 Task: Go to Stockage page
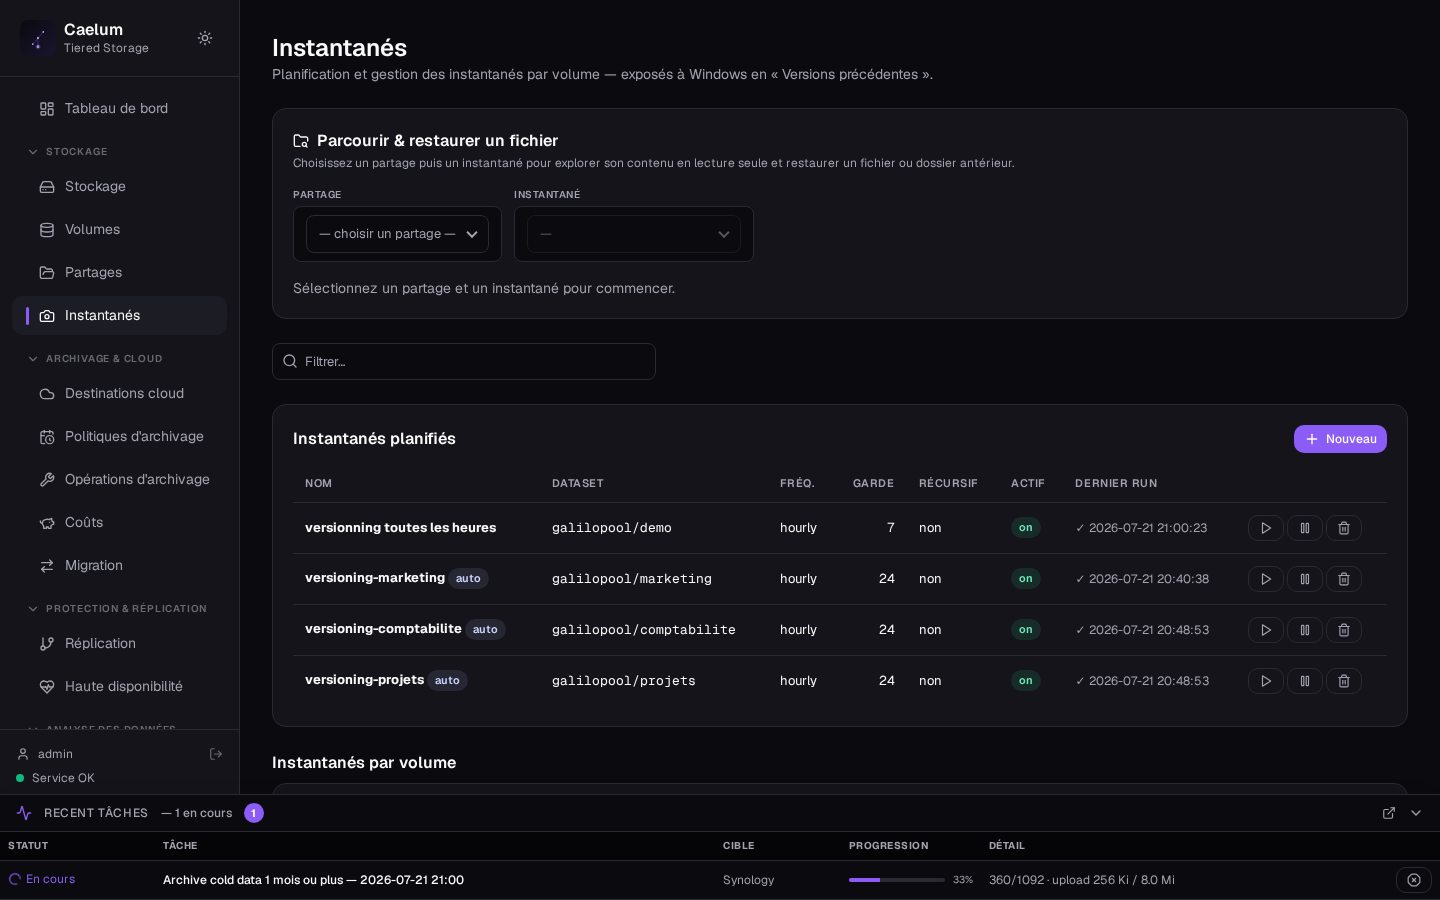[x=119, y=186]
